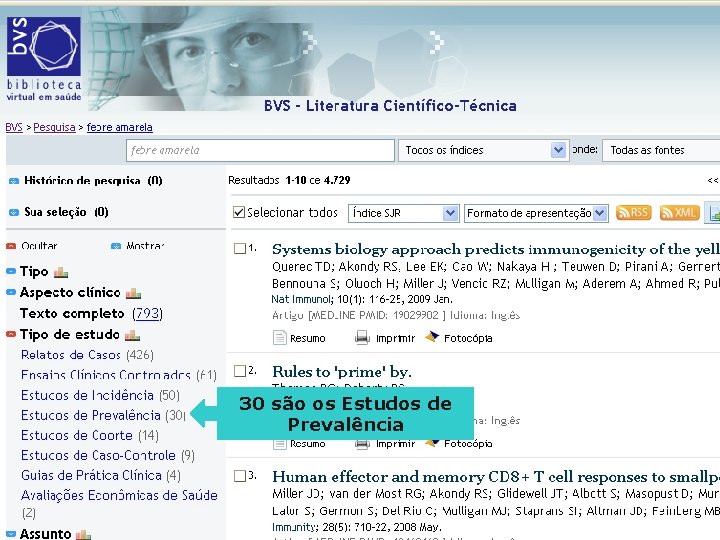Click Histórico de pesquisa (0)

pos(93,180)
